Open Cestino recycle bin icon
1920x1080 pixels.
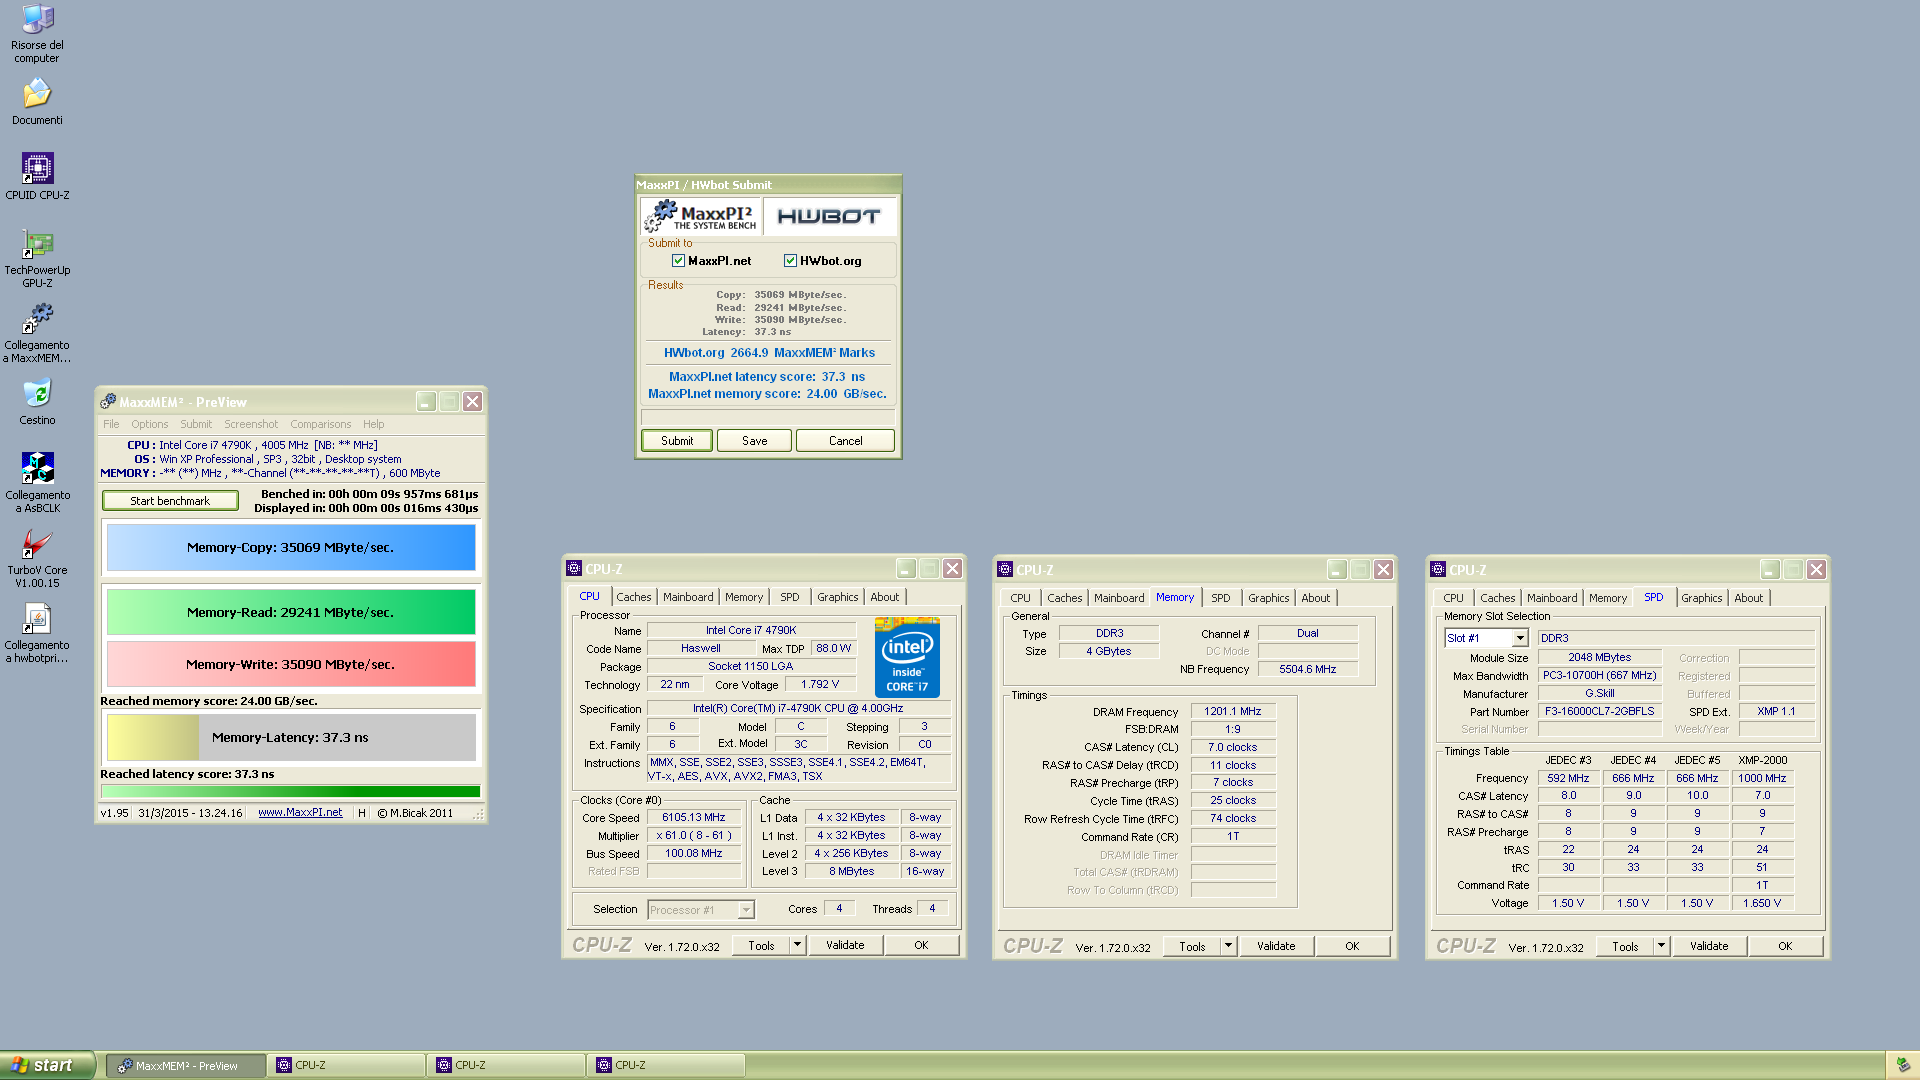click(37, 401)
